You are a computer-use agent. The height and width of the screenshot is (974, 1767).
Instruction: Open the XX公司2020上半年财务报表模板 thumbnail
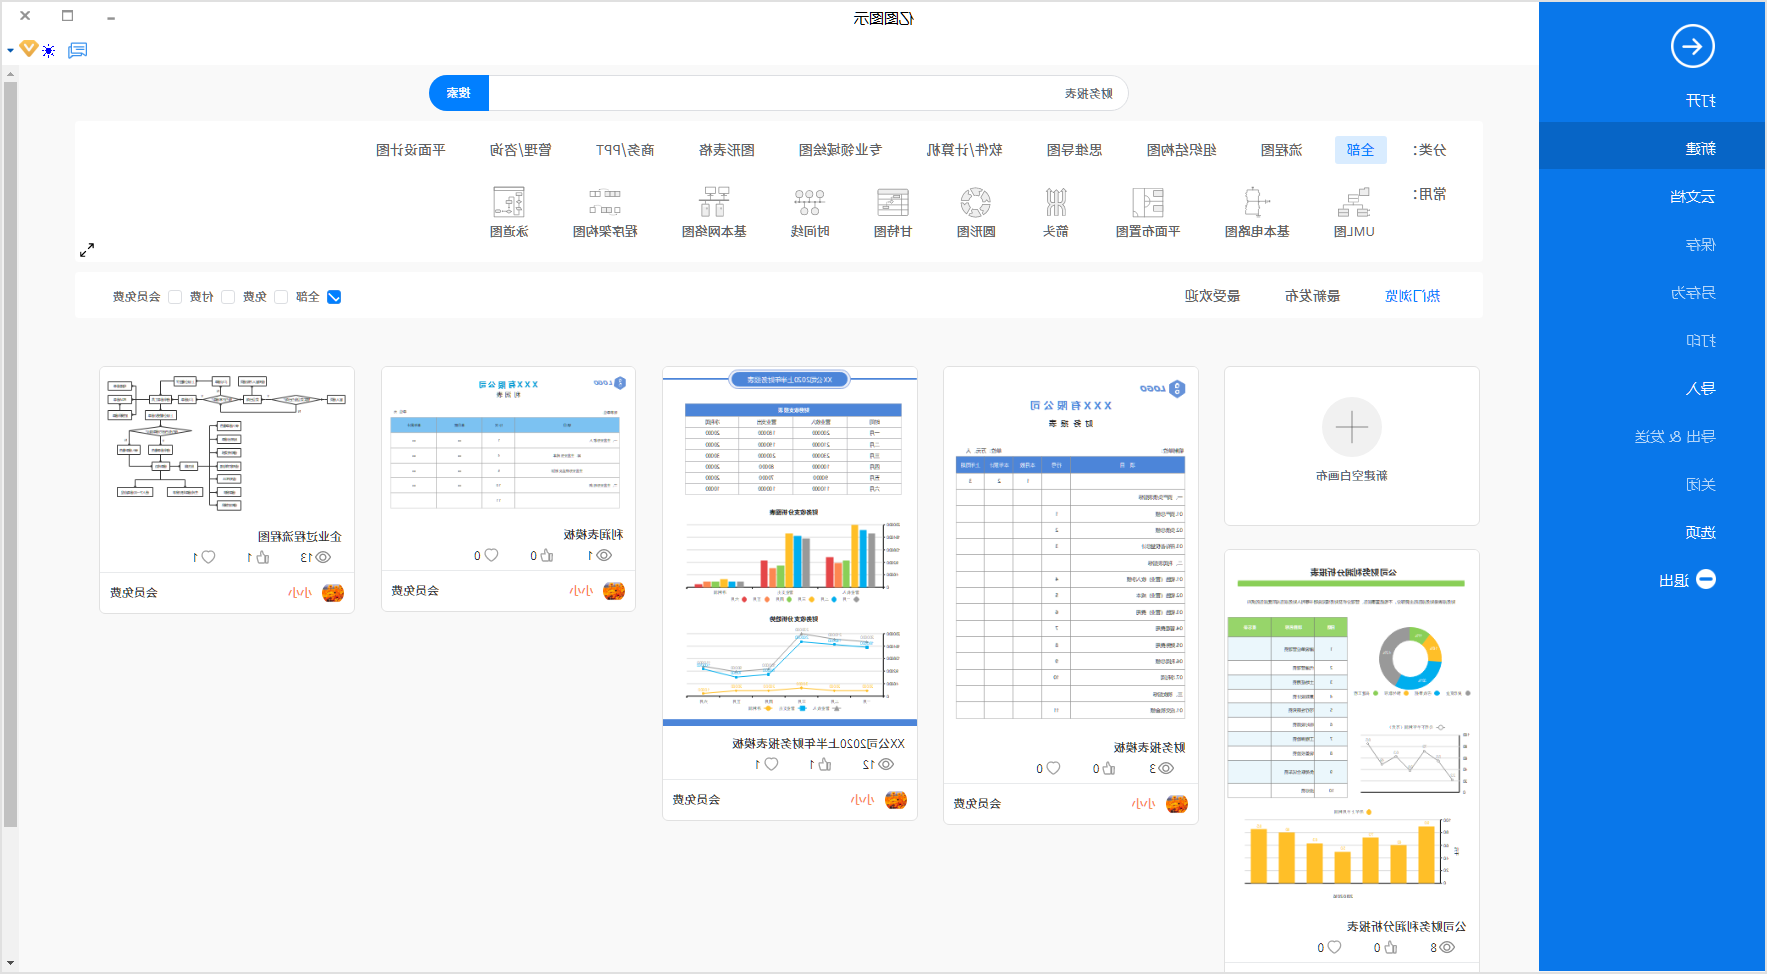coord(790,546)
